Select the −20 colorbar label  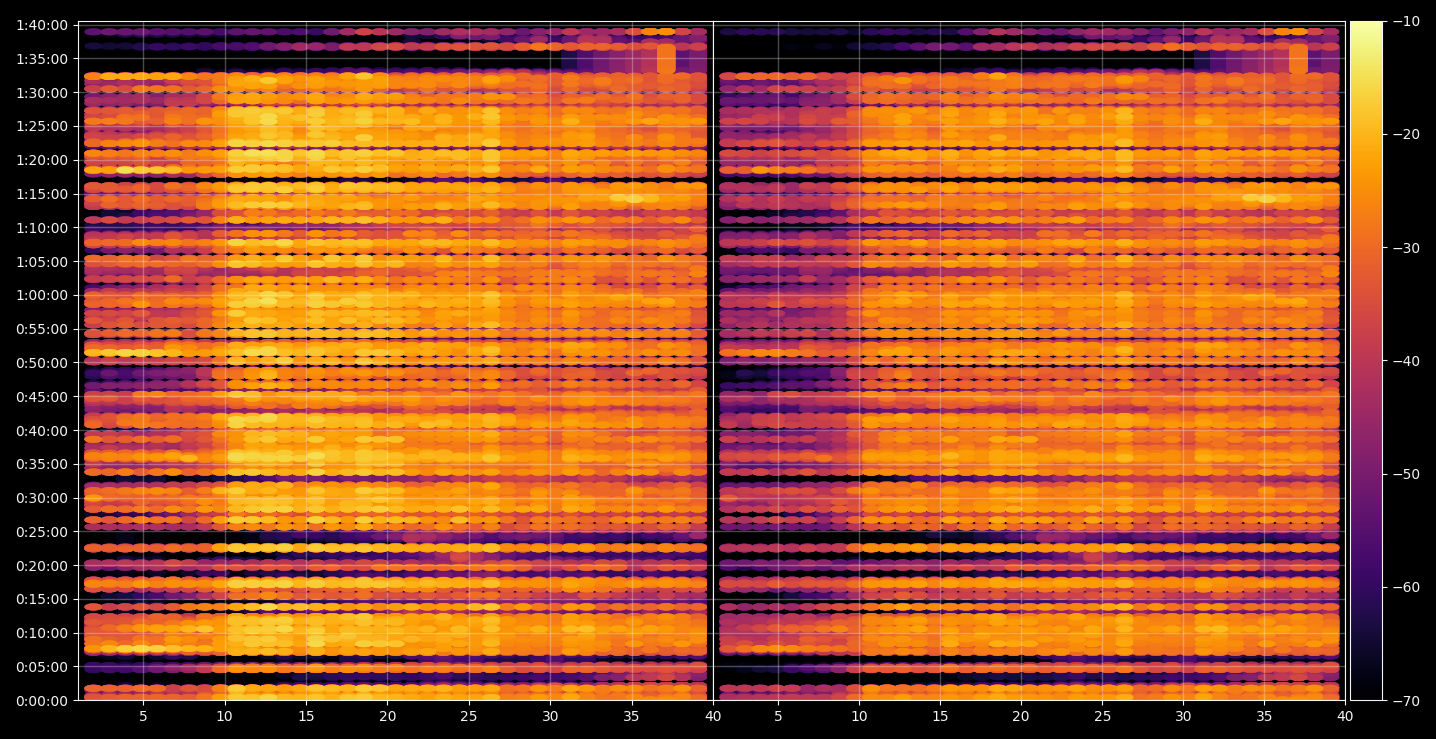tap(1405, 134)
